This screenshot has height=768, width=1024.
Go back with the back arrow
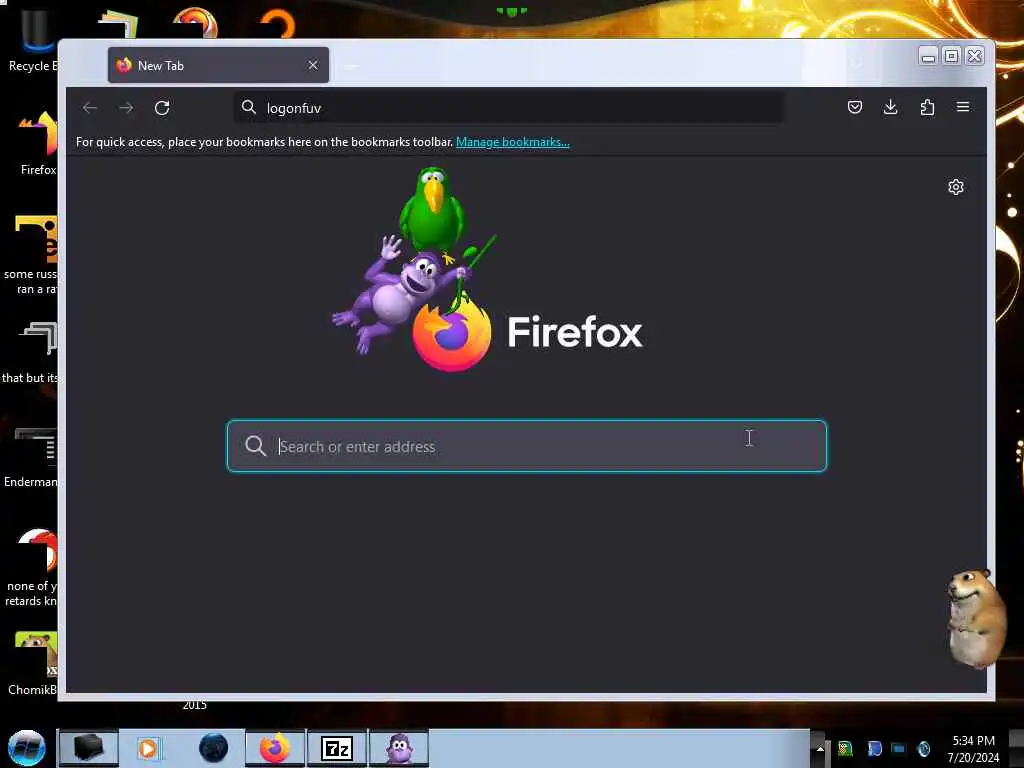[90, 108]
